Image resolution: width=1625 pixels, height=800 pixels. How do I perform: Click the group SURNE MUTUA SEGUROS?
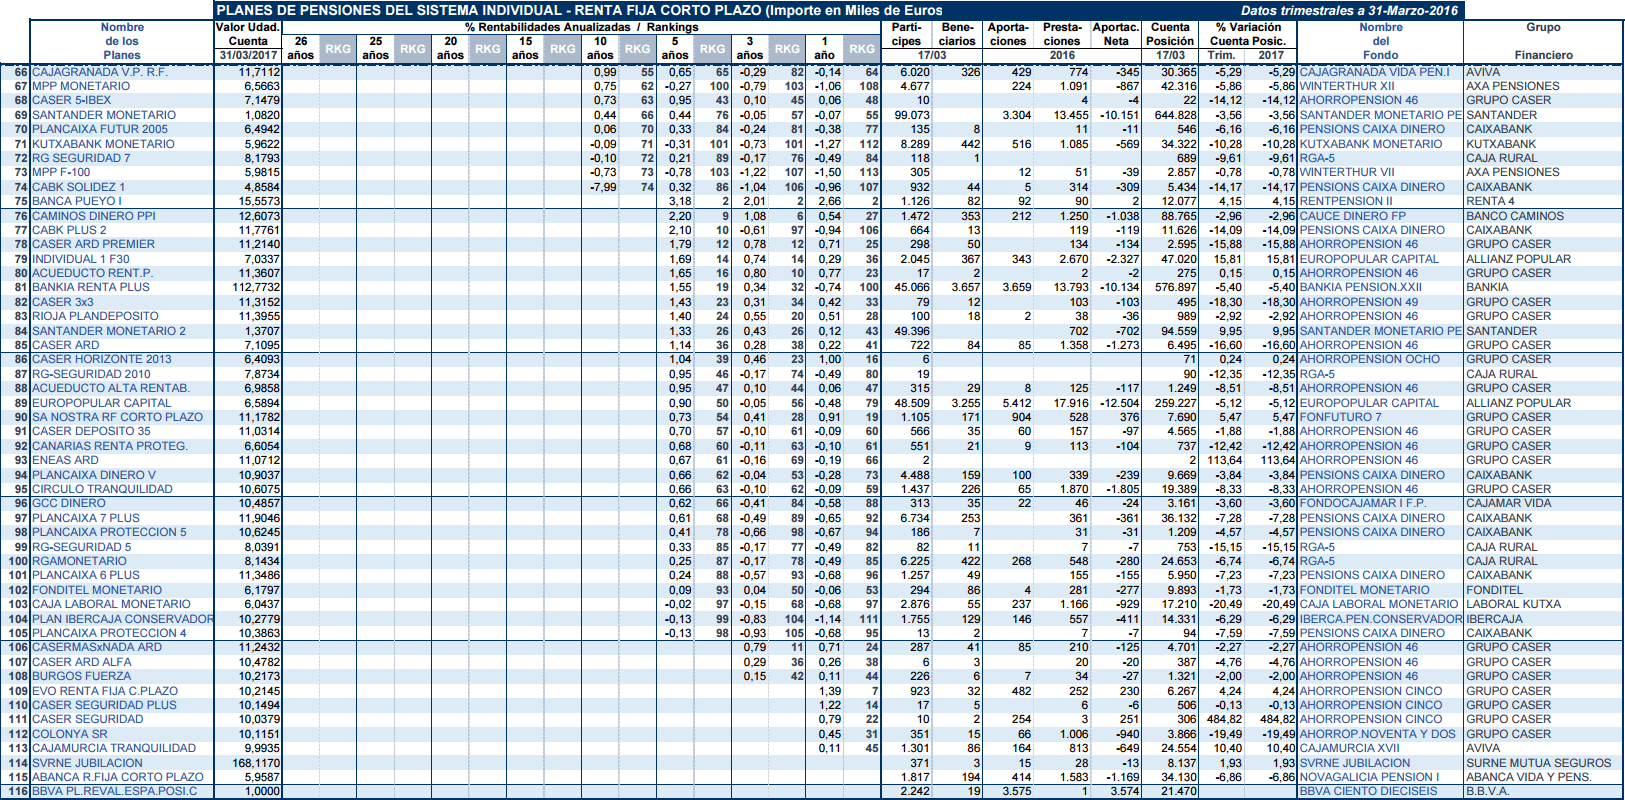coord(1539,763)
